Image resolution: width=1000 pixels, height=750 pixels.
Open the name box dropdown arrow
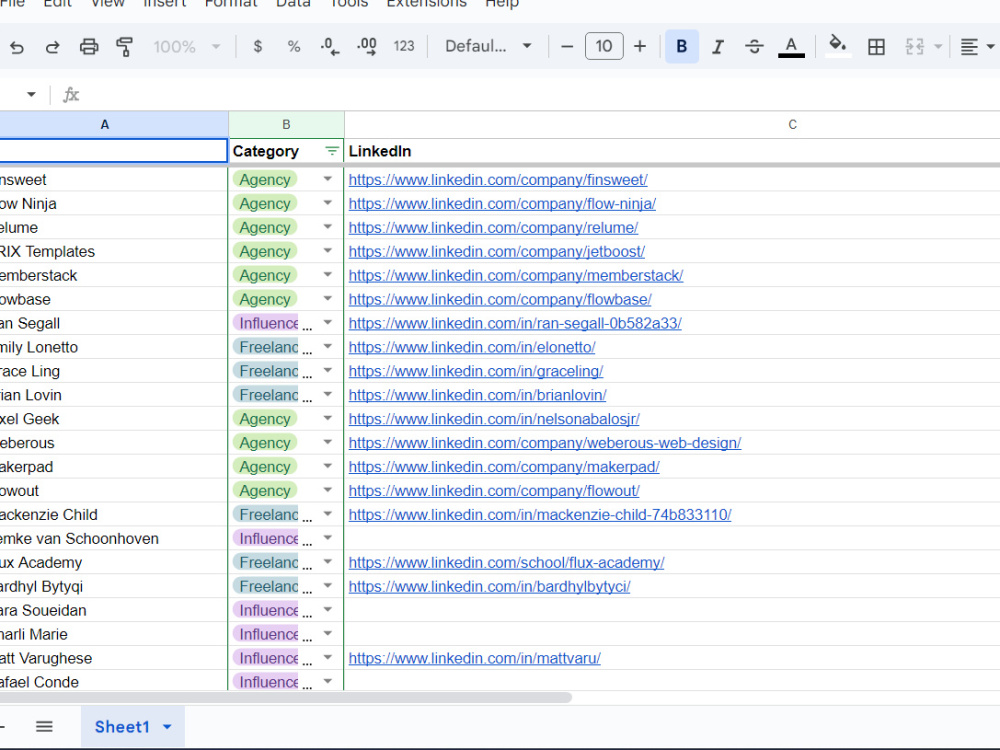(31, 94)
